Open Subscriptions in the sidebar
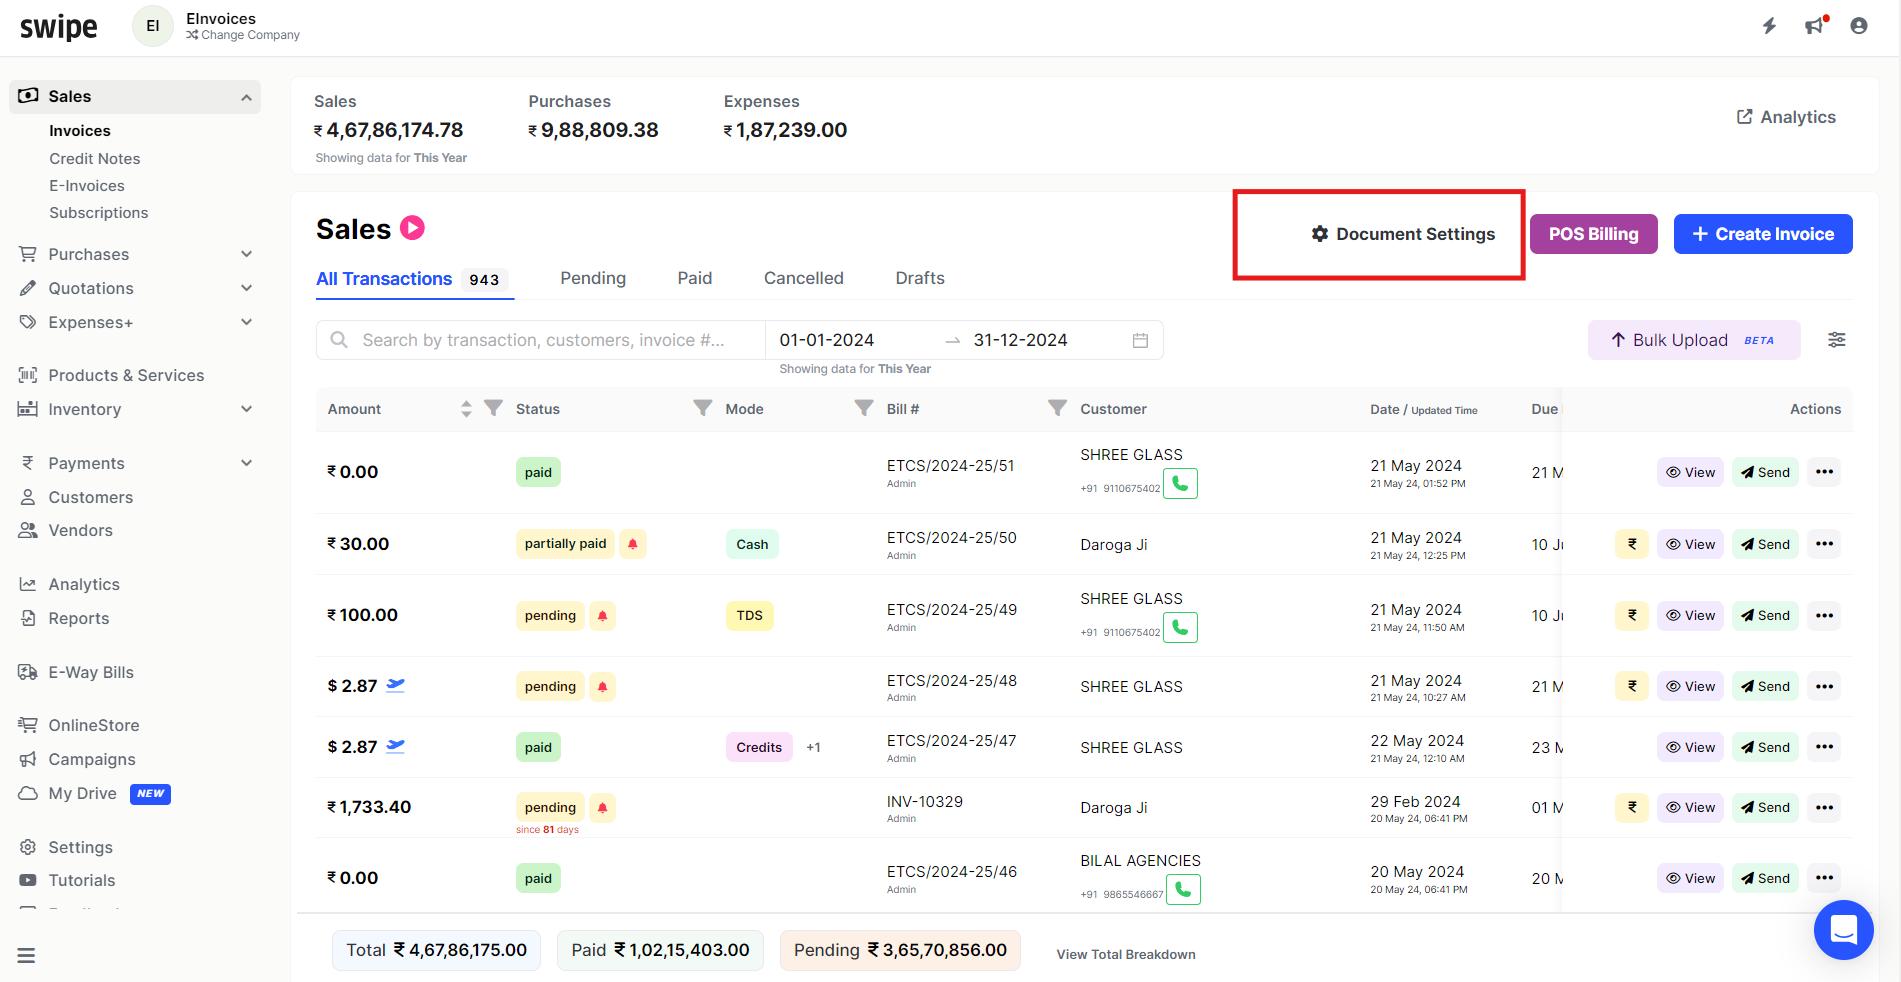Viewport: 1901px width, 982px height. pos(99,213)
